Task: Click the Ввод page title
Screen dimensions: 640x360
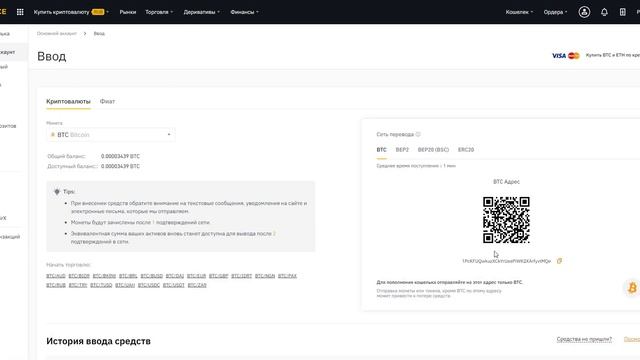Action: click(x=51, y=56)
